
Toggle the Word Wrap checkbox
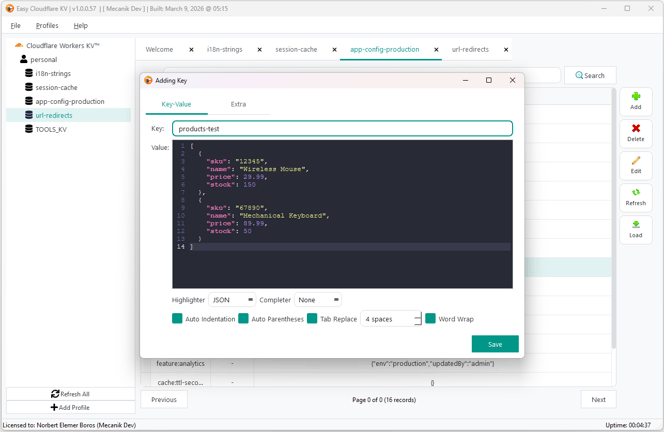click(430, 318)
